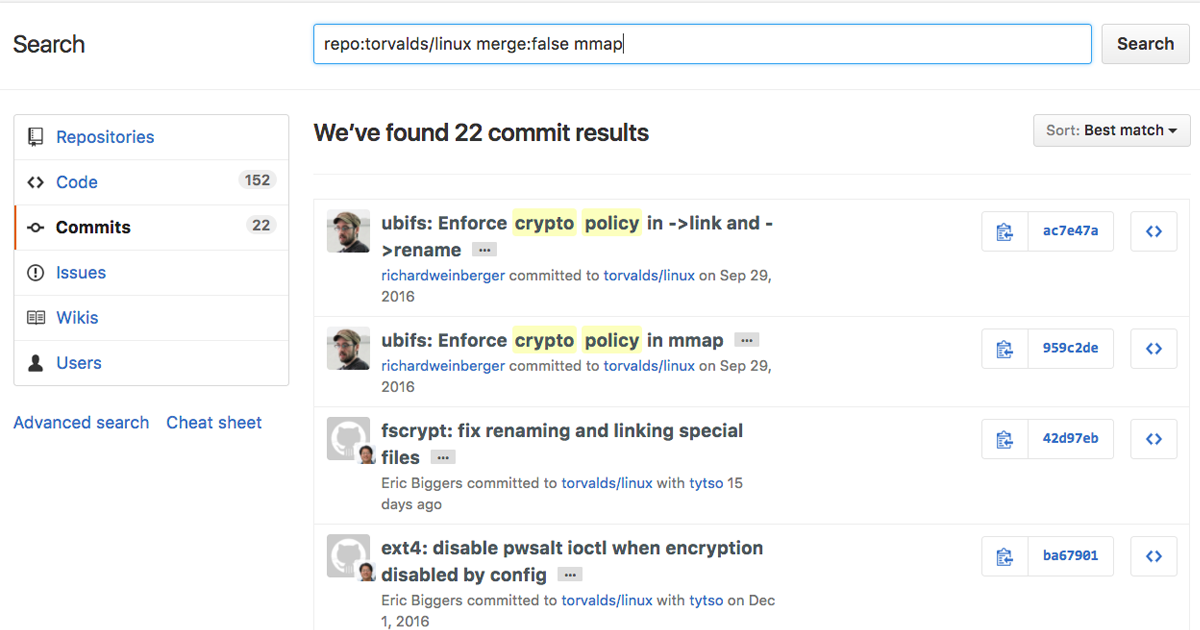The height and width of the screenshot is (630, 1200).
Task: Open Advanced search
Action: tap(81, 422)
